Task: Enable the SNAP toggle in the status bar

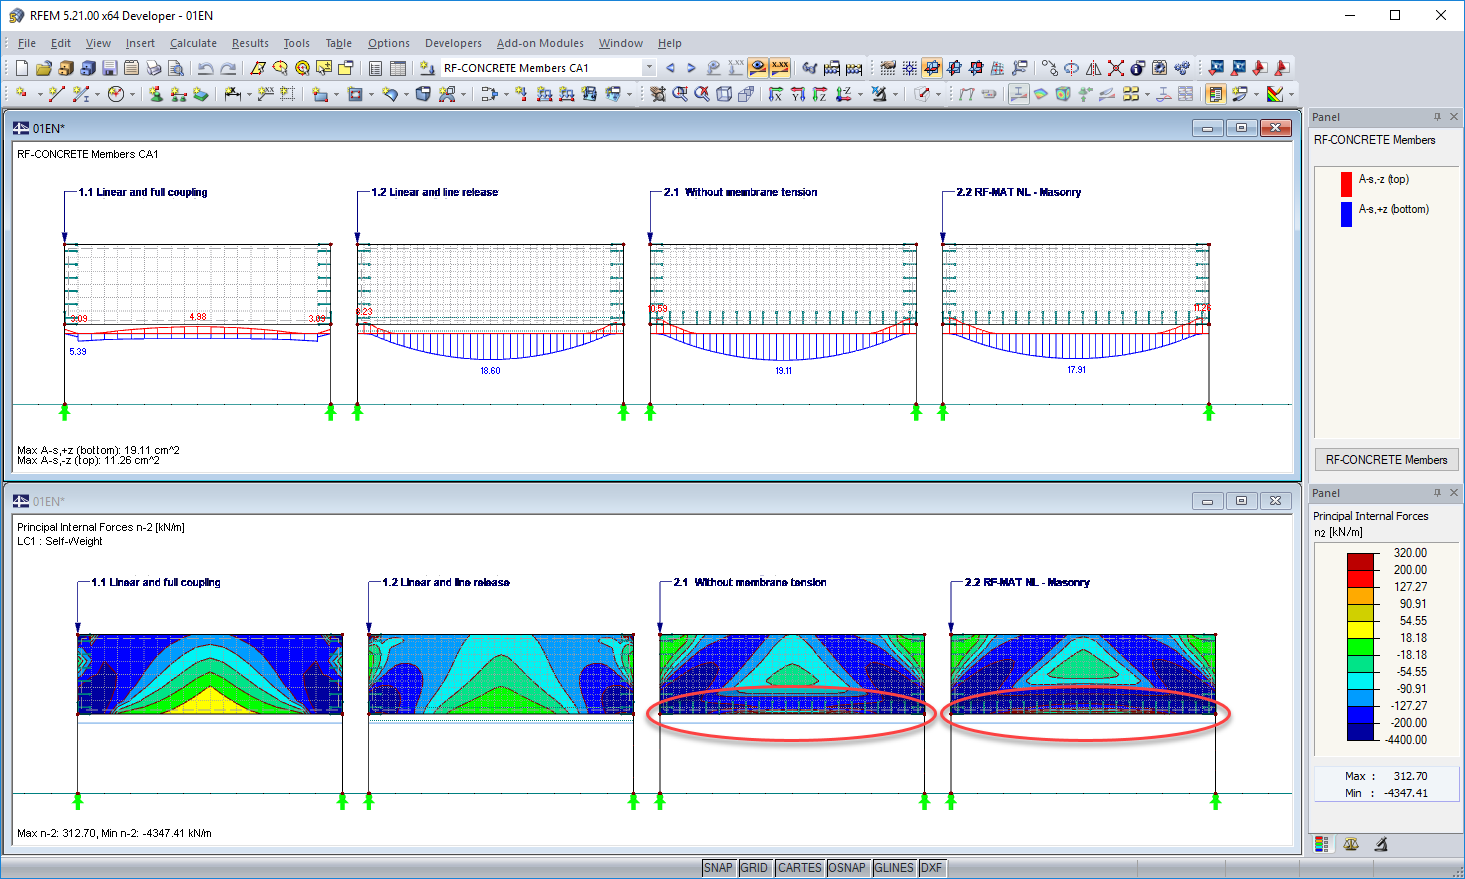Action: pos(718,868)
